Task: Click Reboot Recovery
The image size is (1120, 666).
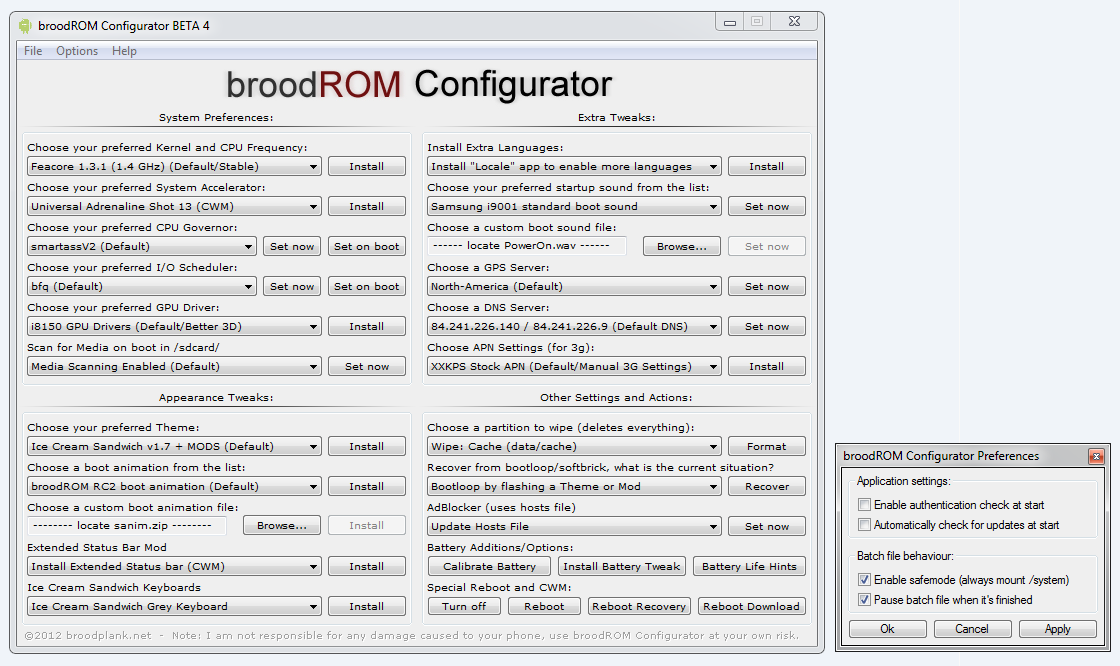Action: [x=639, y=607]
